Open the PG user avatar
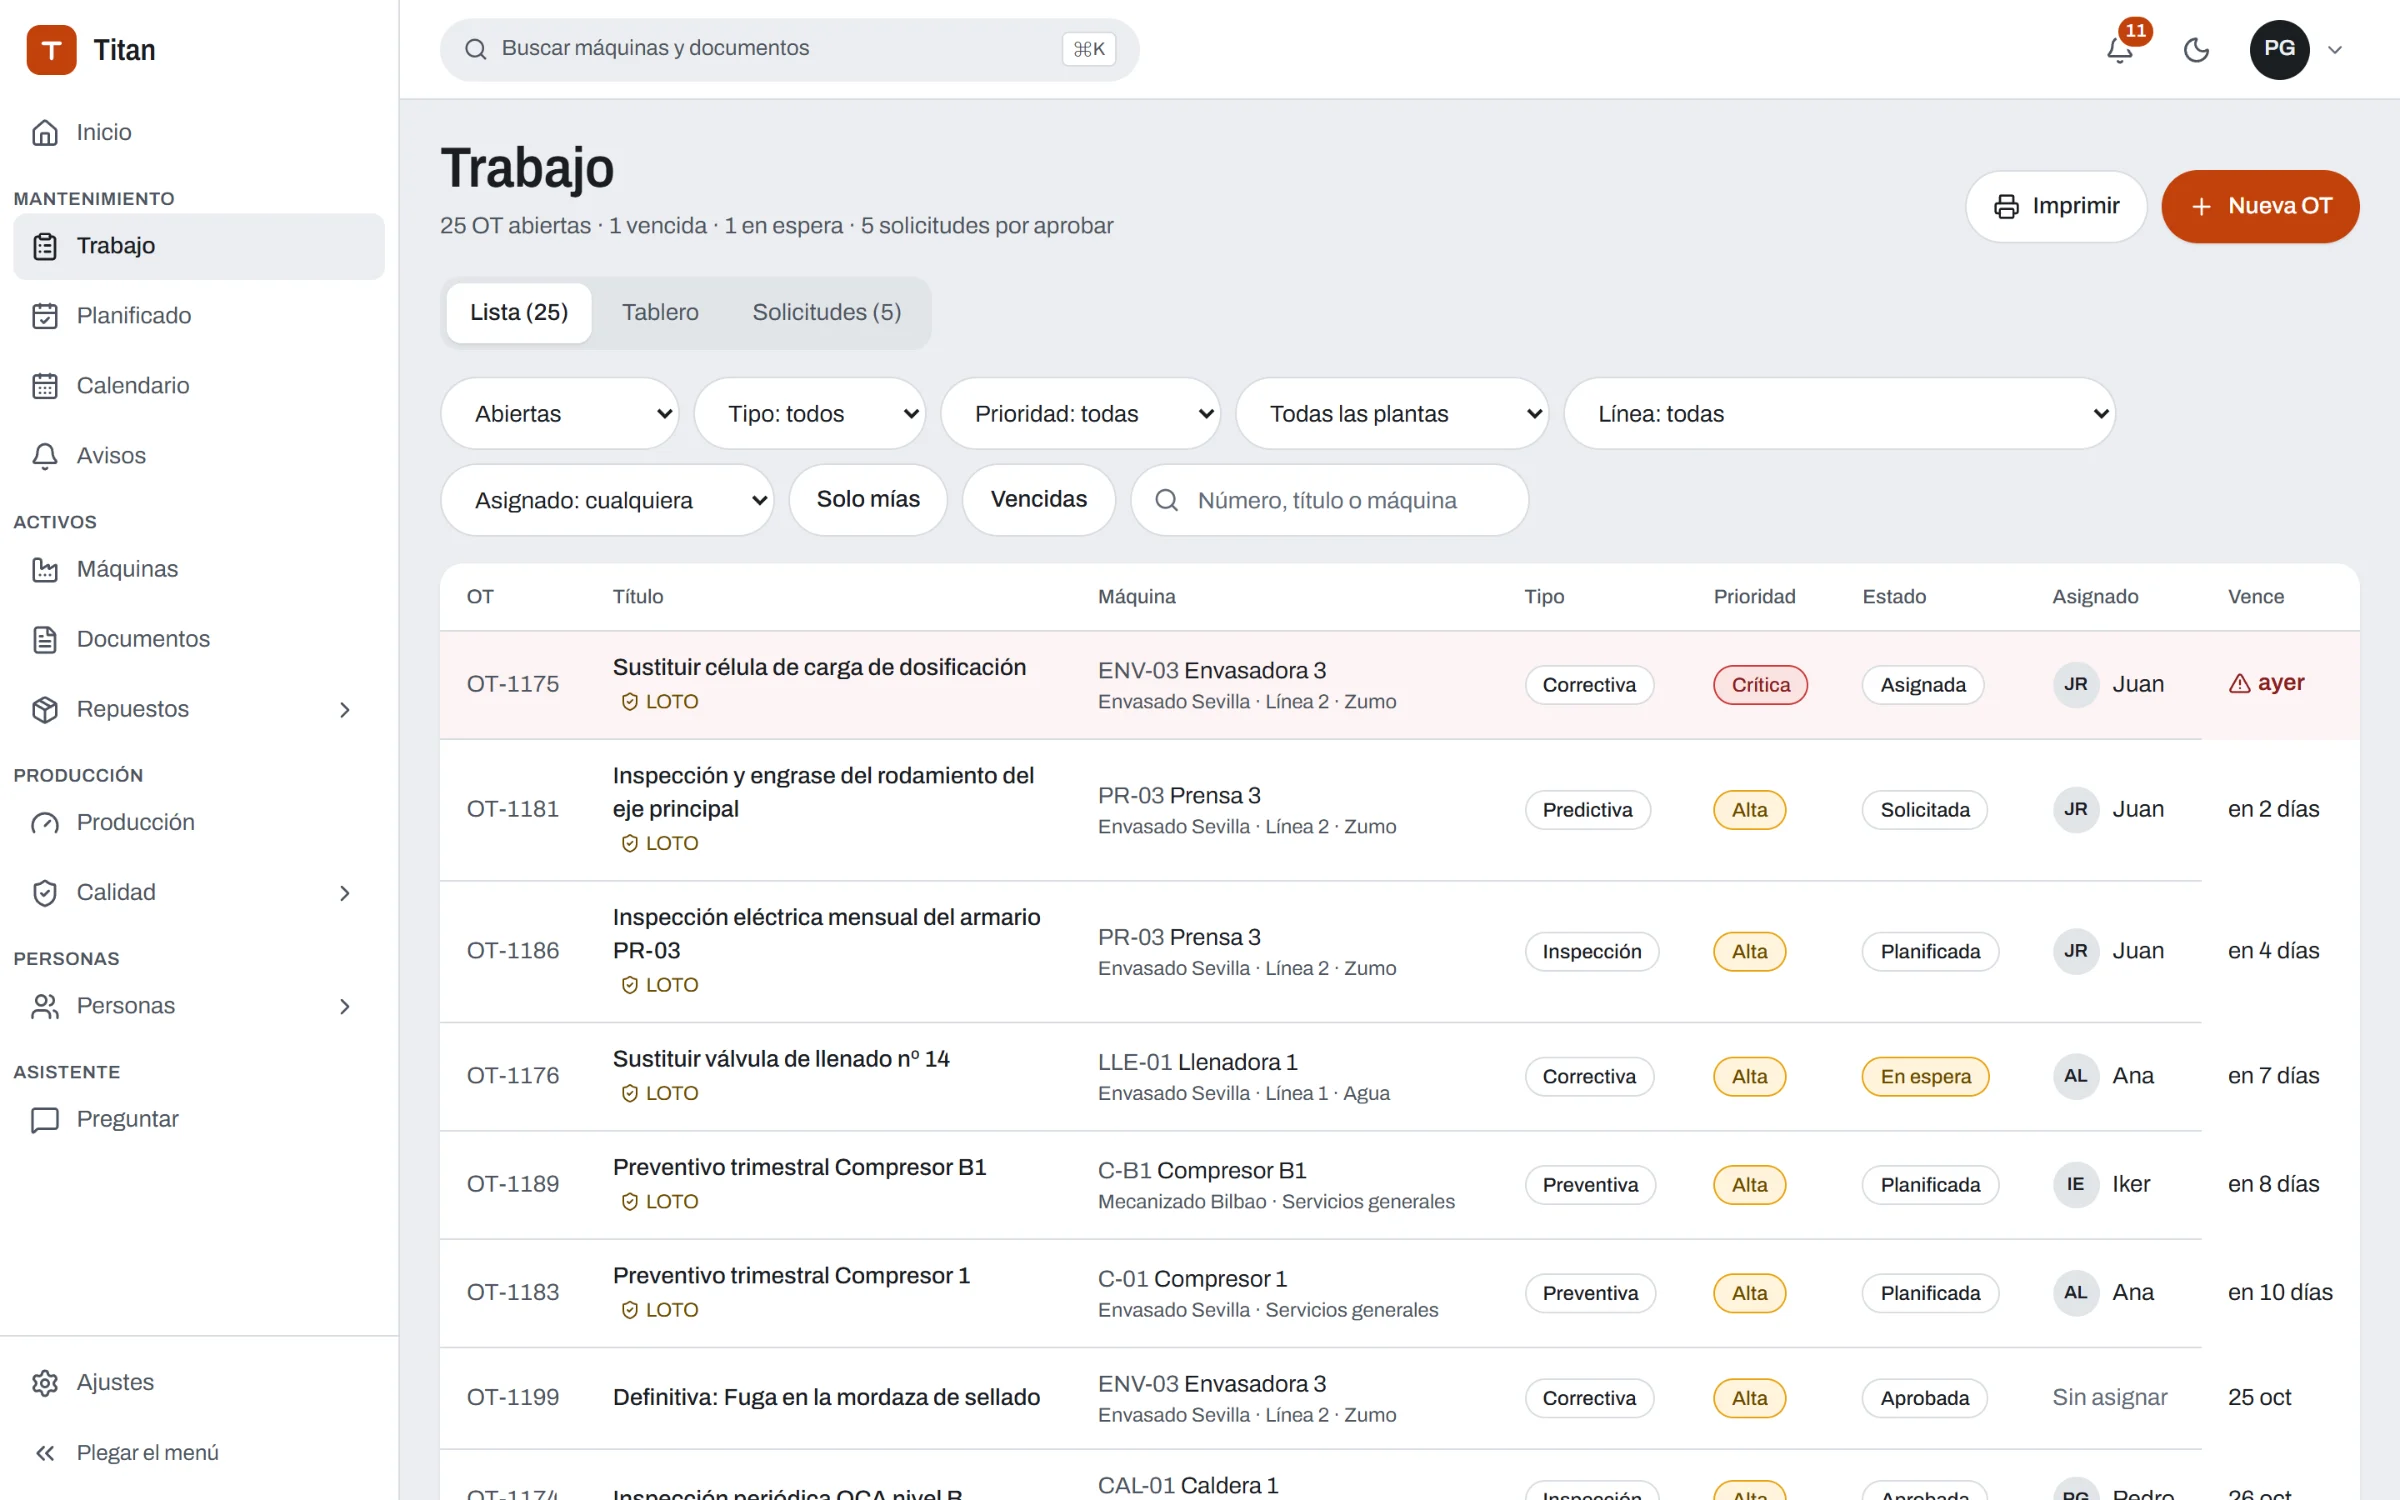 click(2279, 49)
